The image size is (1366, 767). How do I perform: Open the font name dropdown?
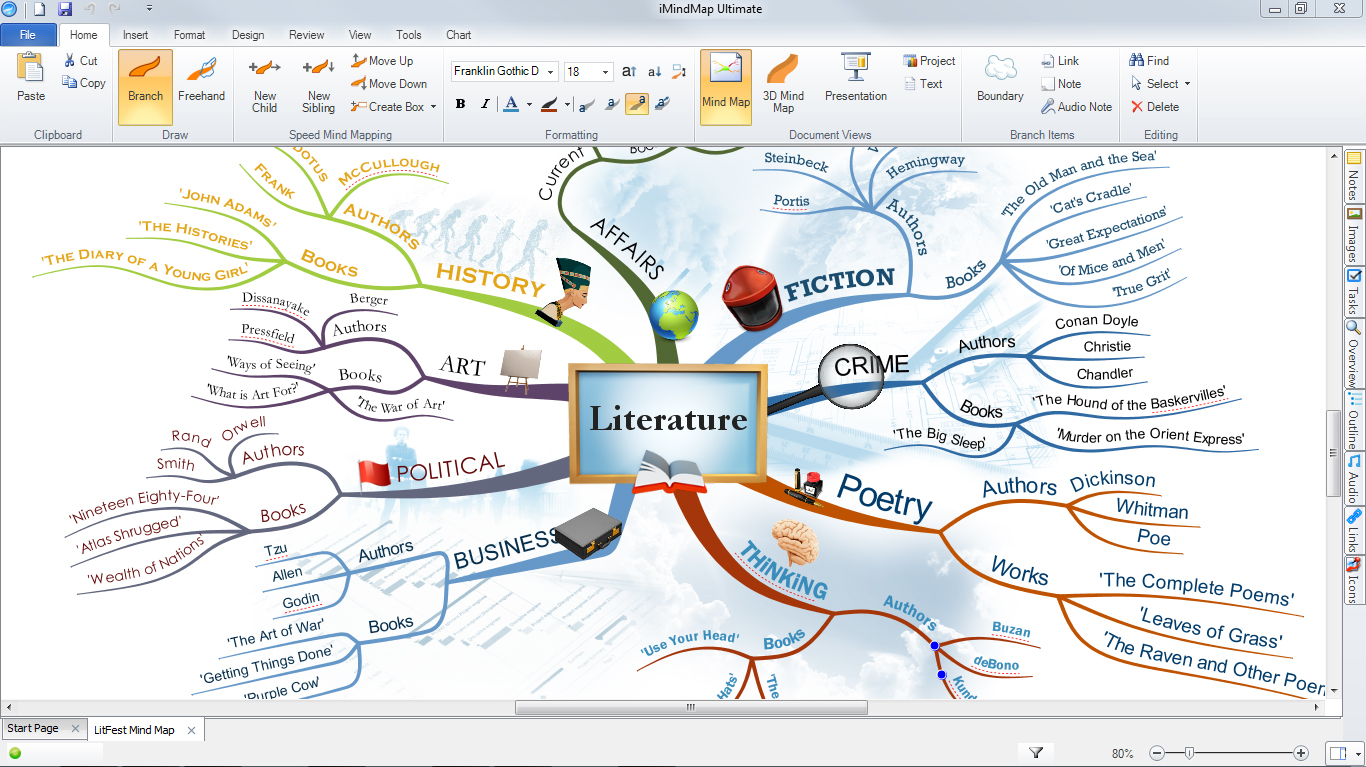point(551,72)
